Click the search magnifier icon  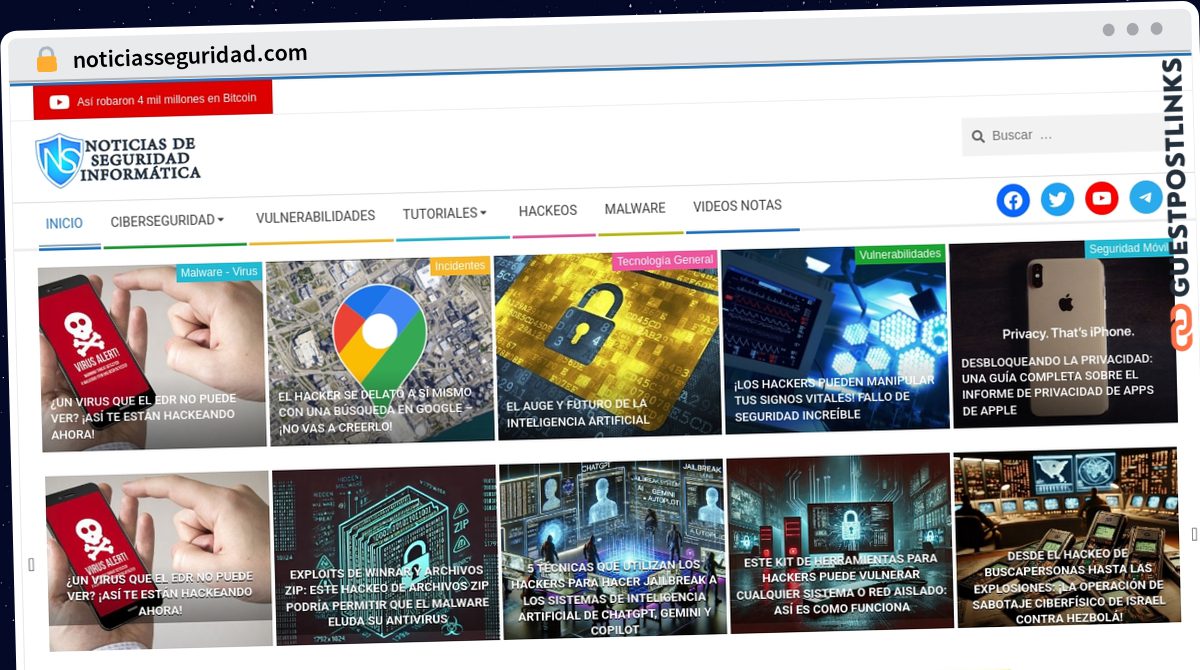[x=979, y=136]
